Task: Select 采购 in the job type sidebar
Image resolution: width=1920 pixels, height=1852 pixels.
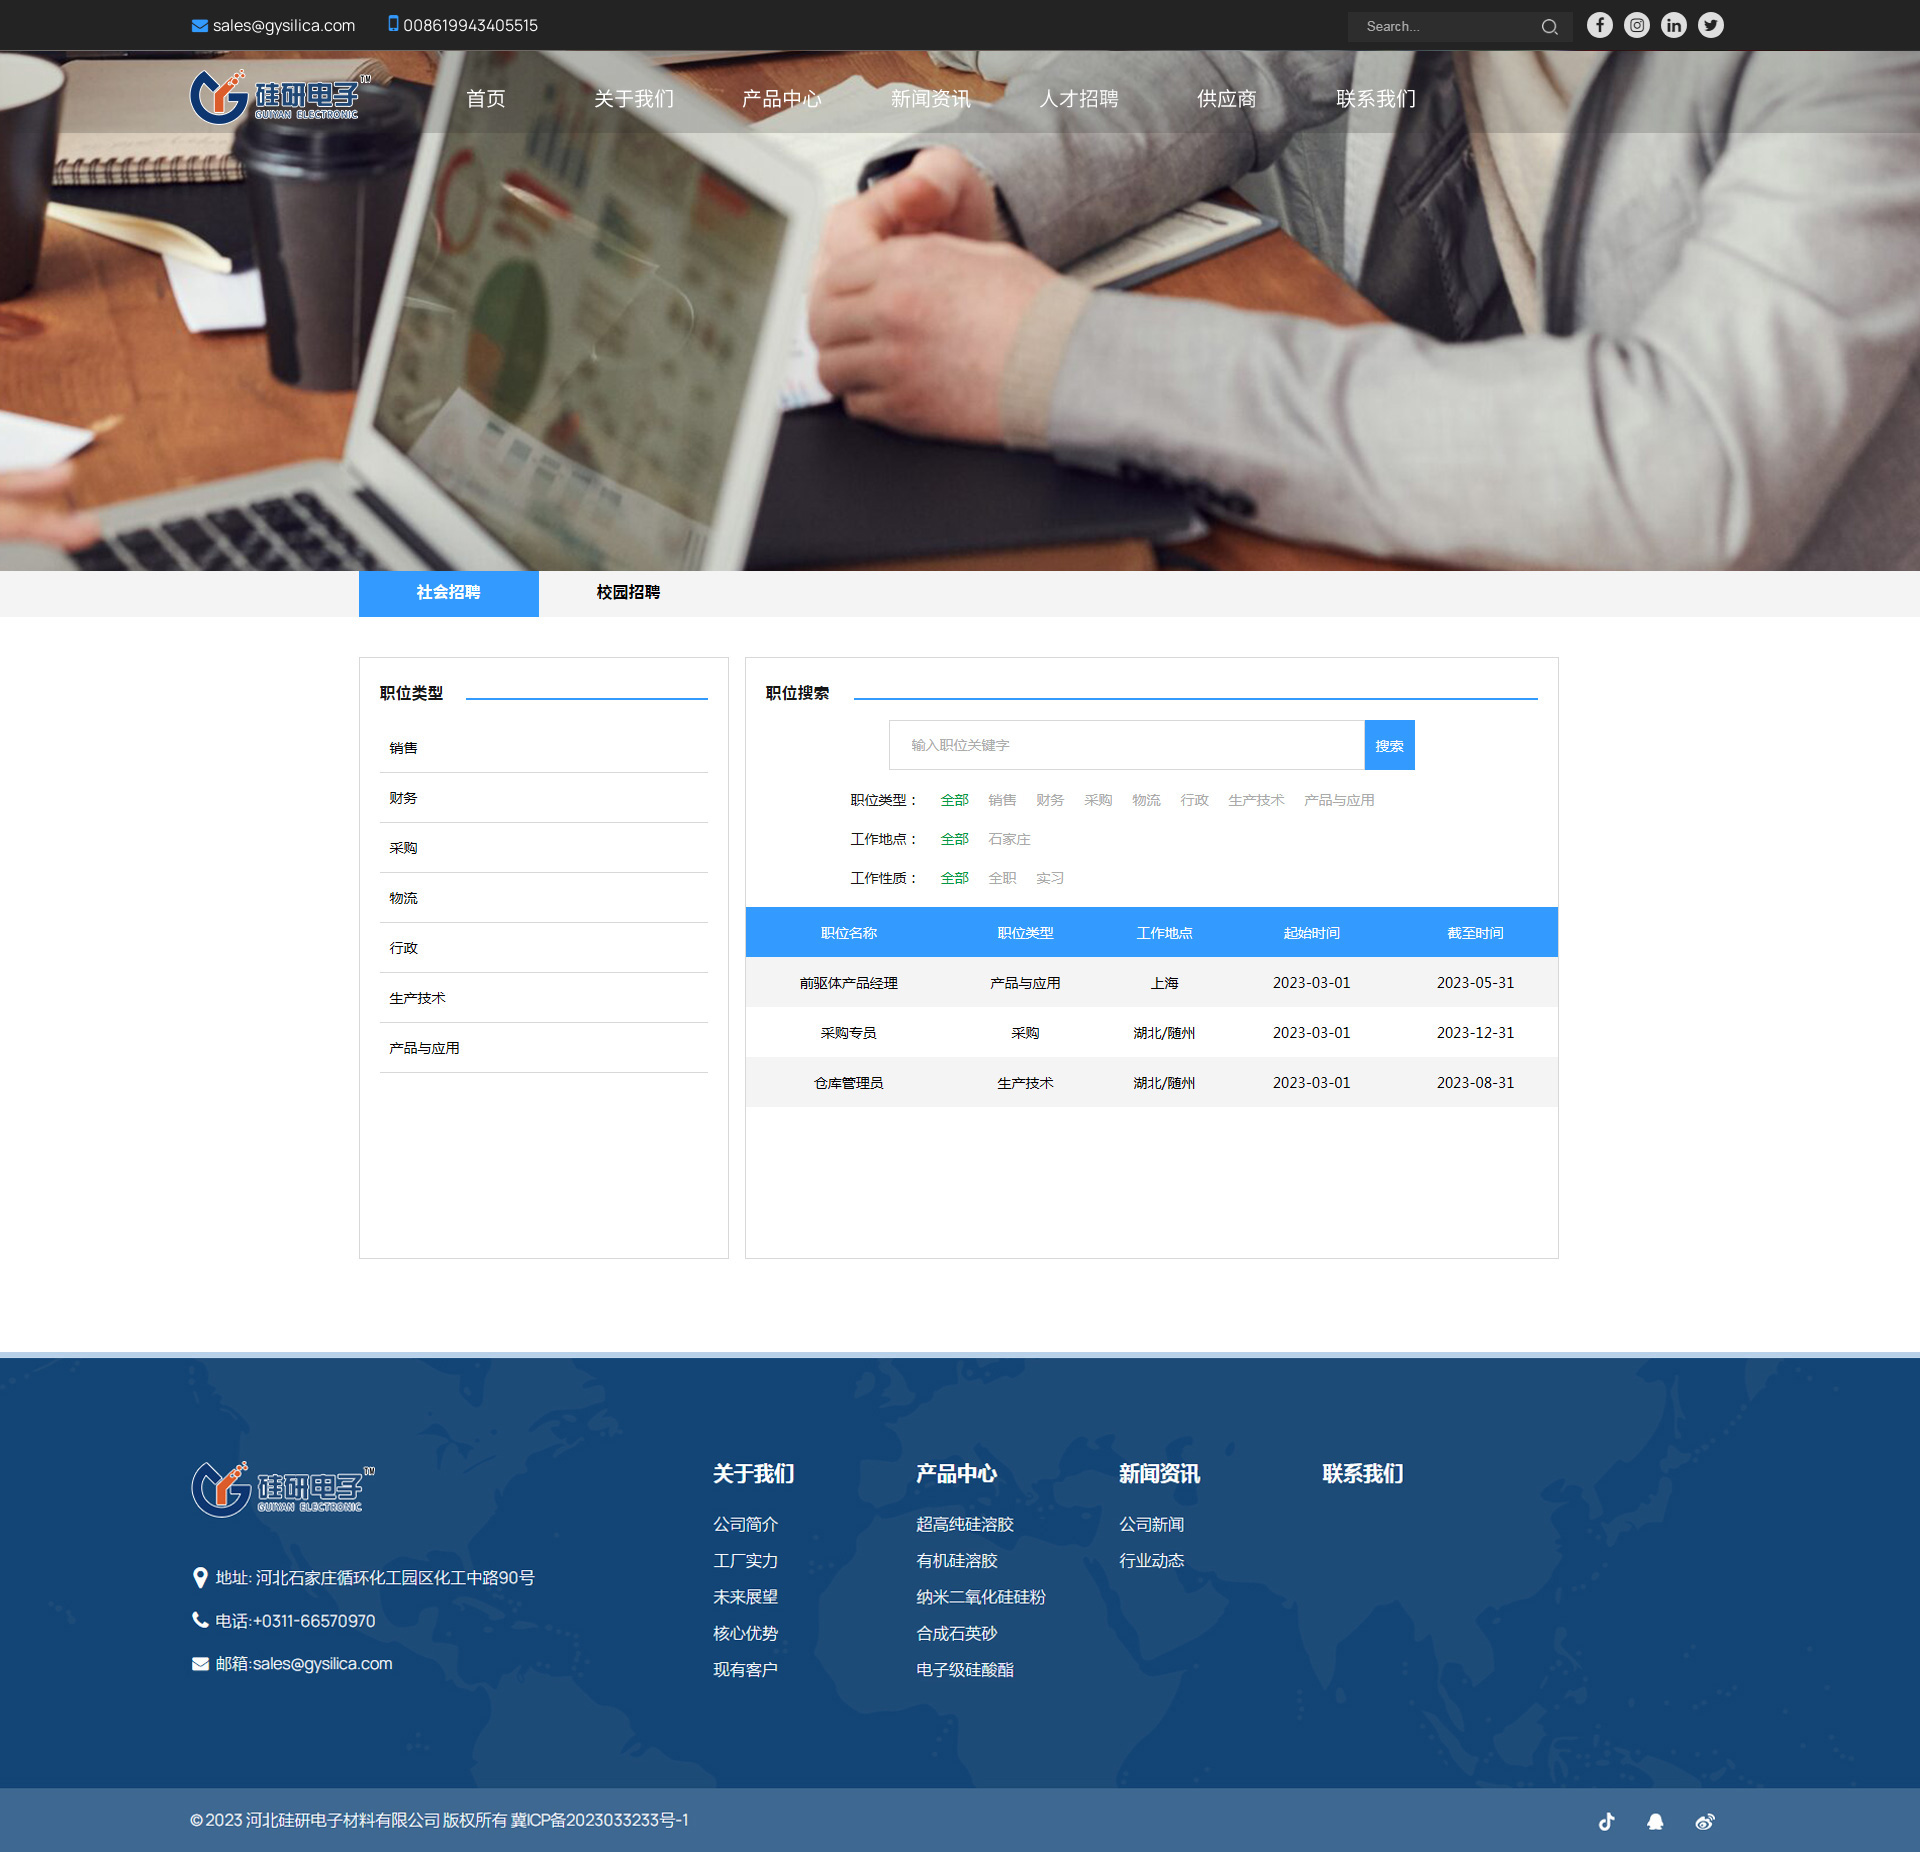Action: [544, 848]
